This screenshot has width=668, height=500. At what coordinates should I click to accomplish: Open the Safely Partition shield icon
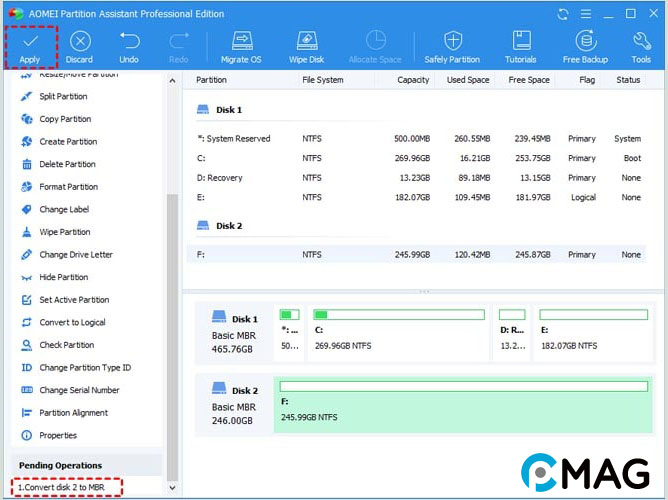pyautogui.click(x=451, y=42)
